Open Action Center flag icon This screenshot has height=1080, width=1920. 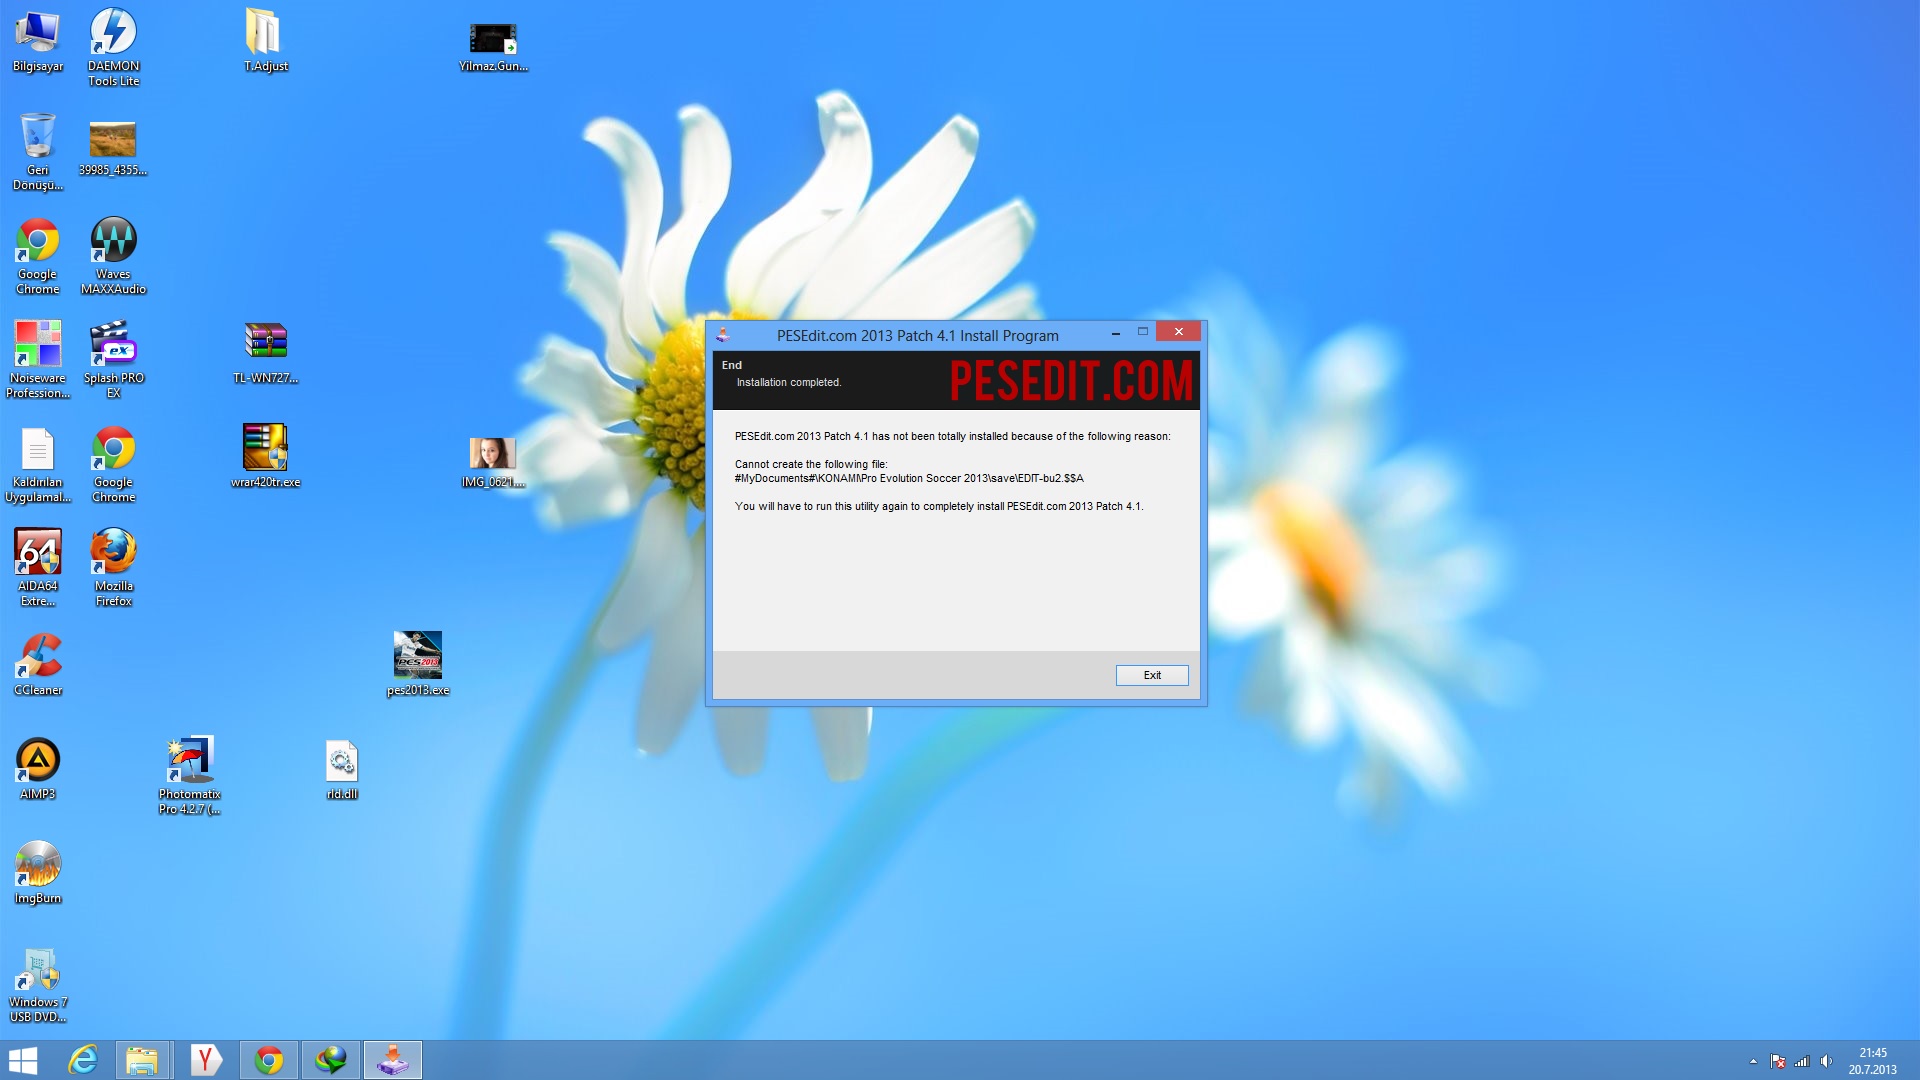tap(1778, 1061)
